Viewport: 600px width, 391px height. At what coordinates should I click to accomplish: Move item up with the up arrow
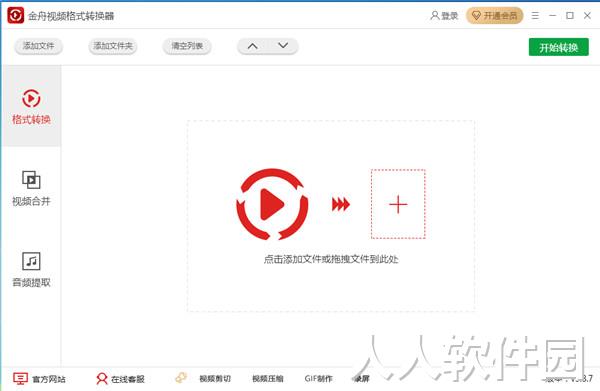point(253,46)
